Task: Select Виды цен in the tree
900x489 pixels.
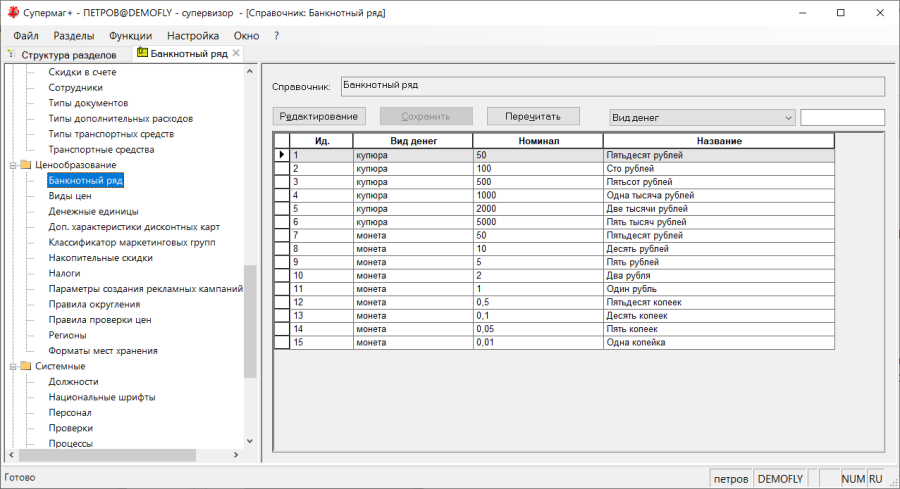Action: 69,196
